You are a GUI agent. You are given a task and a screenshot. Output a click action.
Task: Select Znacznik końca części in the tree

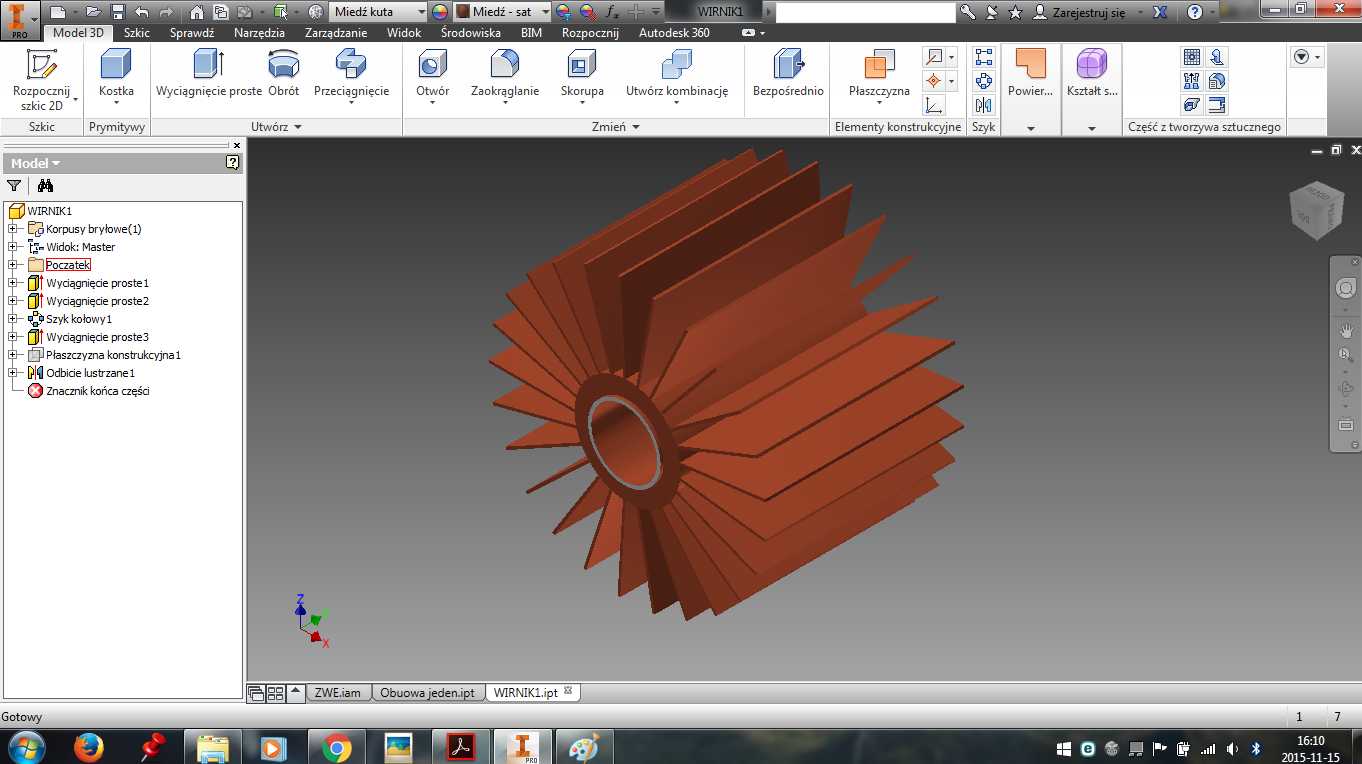tap(97, 391)
